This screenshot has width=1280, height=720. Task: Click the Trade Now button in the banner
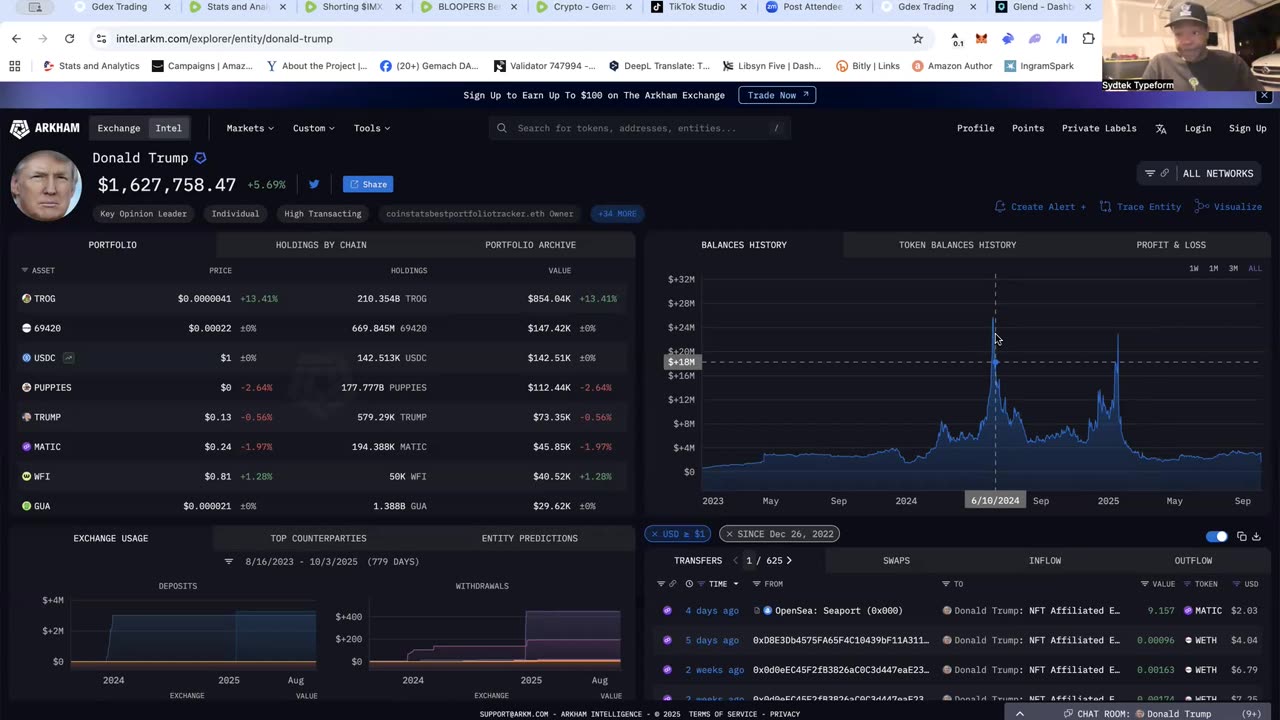pos(777,95)
